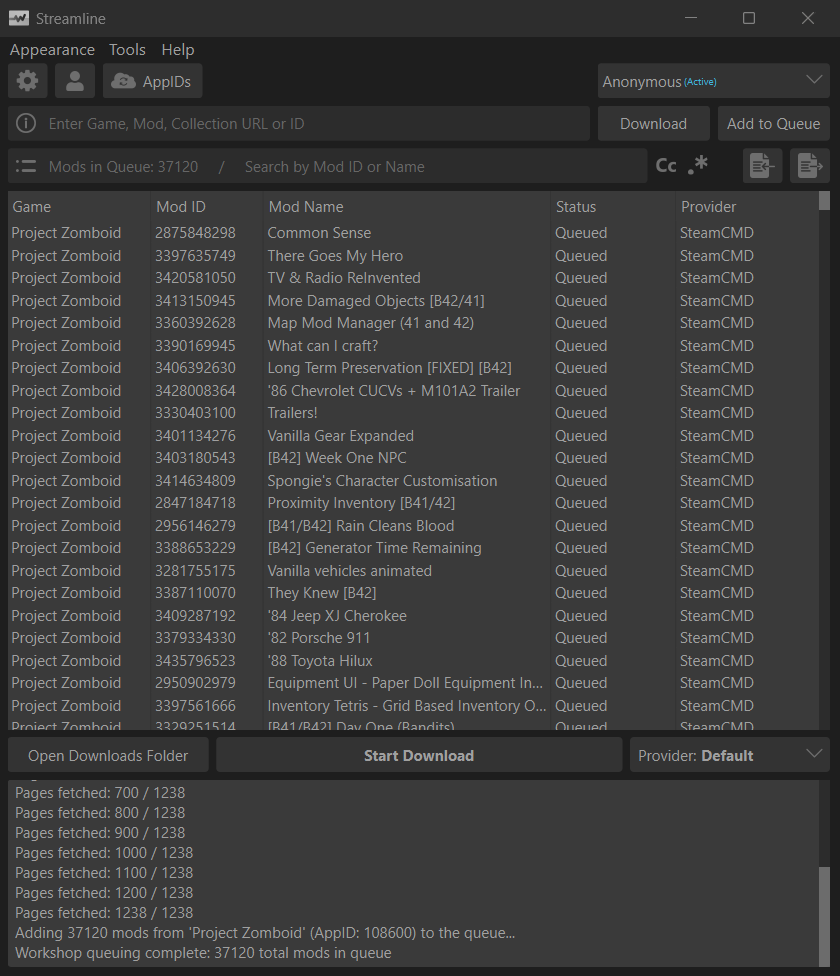Select Rain Cleans Blood row
The width and height of the screenshot is (840, 976).
pyautogui.click(x=413, y=526)
